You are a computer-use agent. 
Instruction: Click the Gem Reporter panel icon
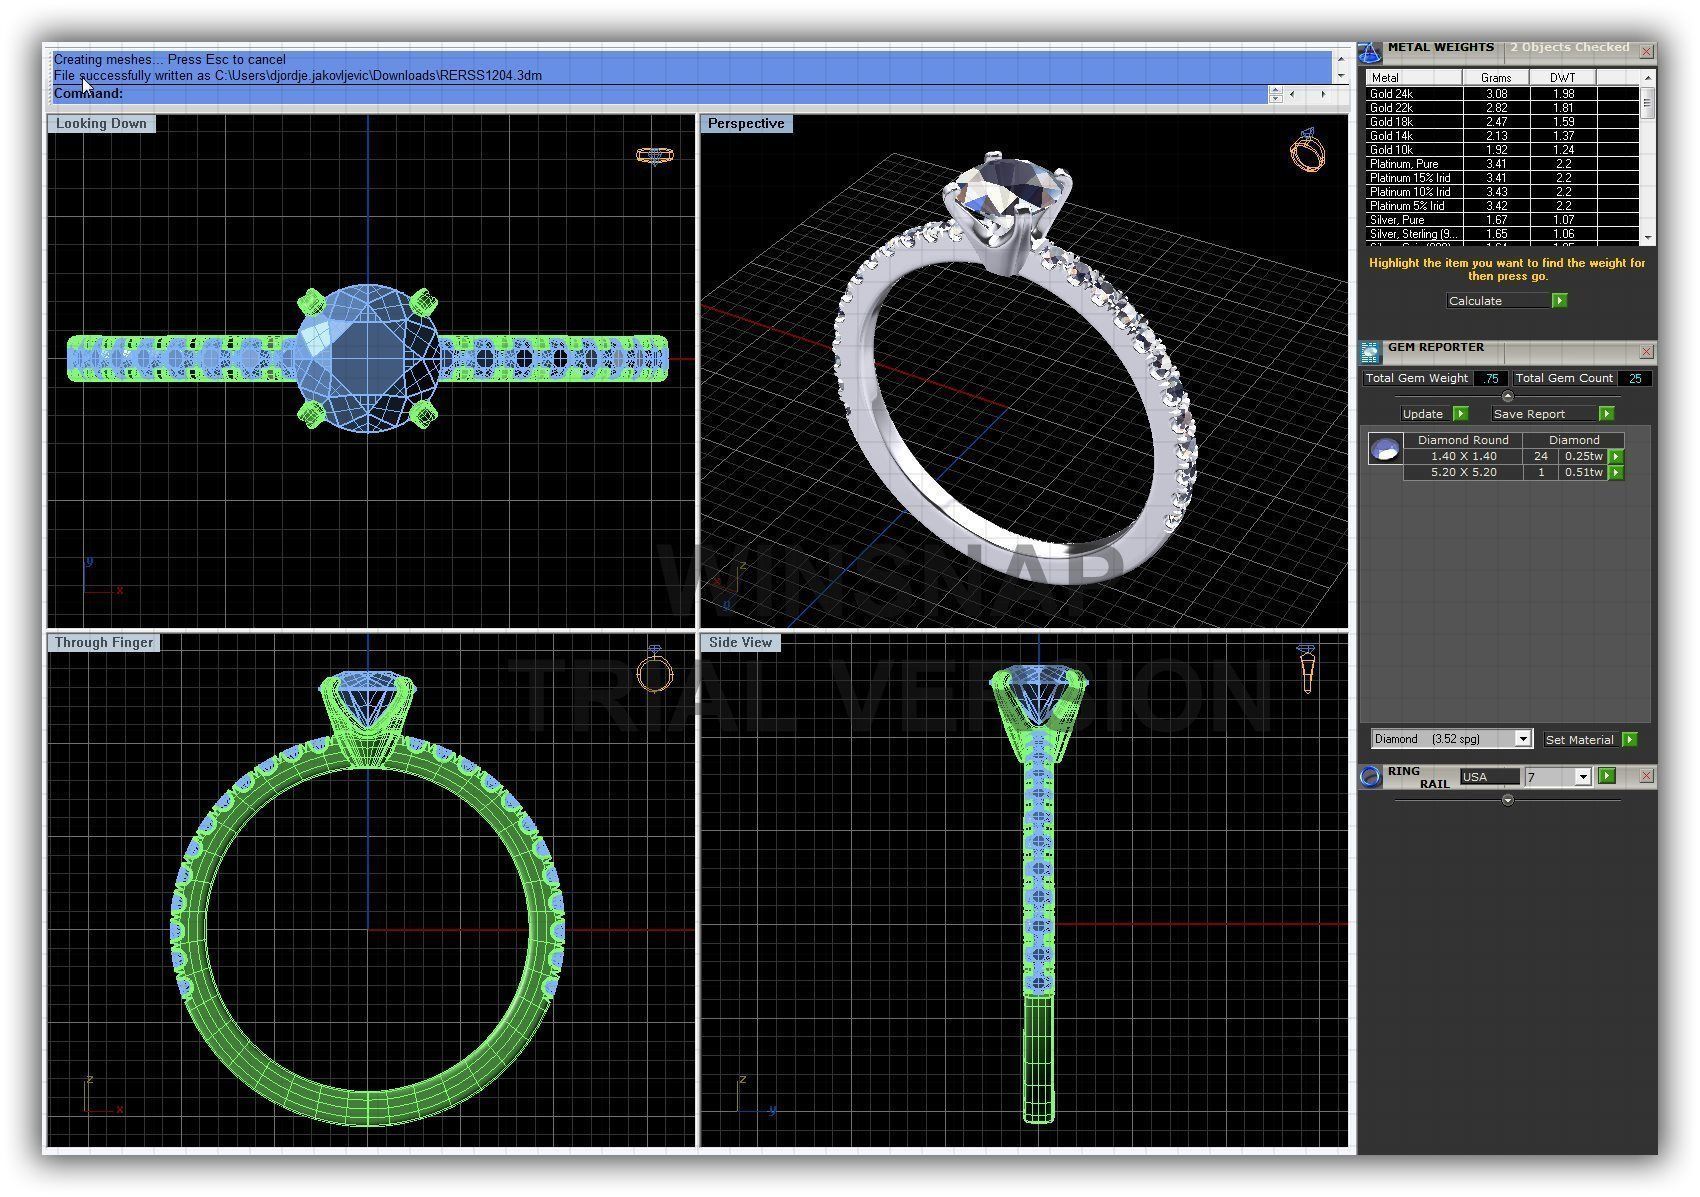[x=1369, y=351]
